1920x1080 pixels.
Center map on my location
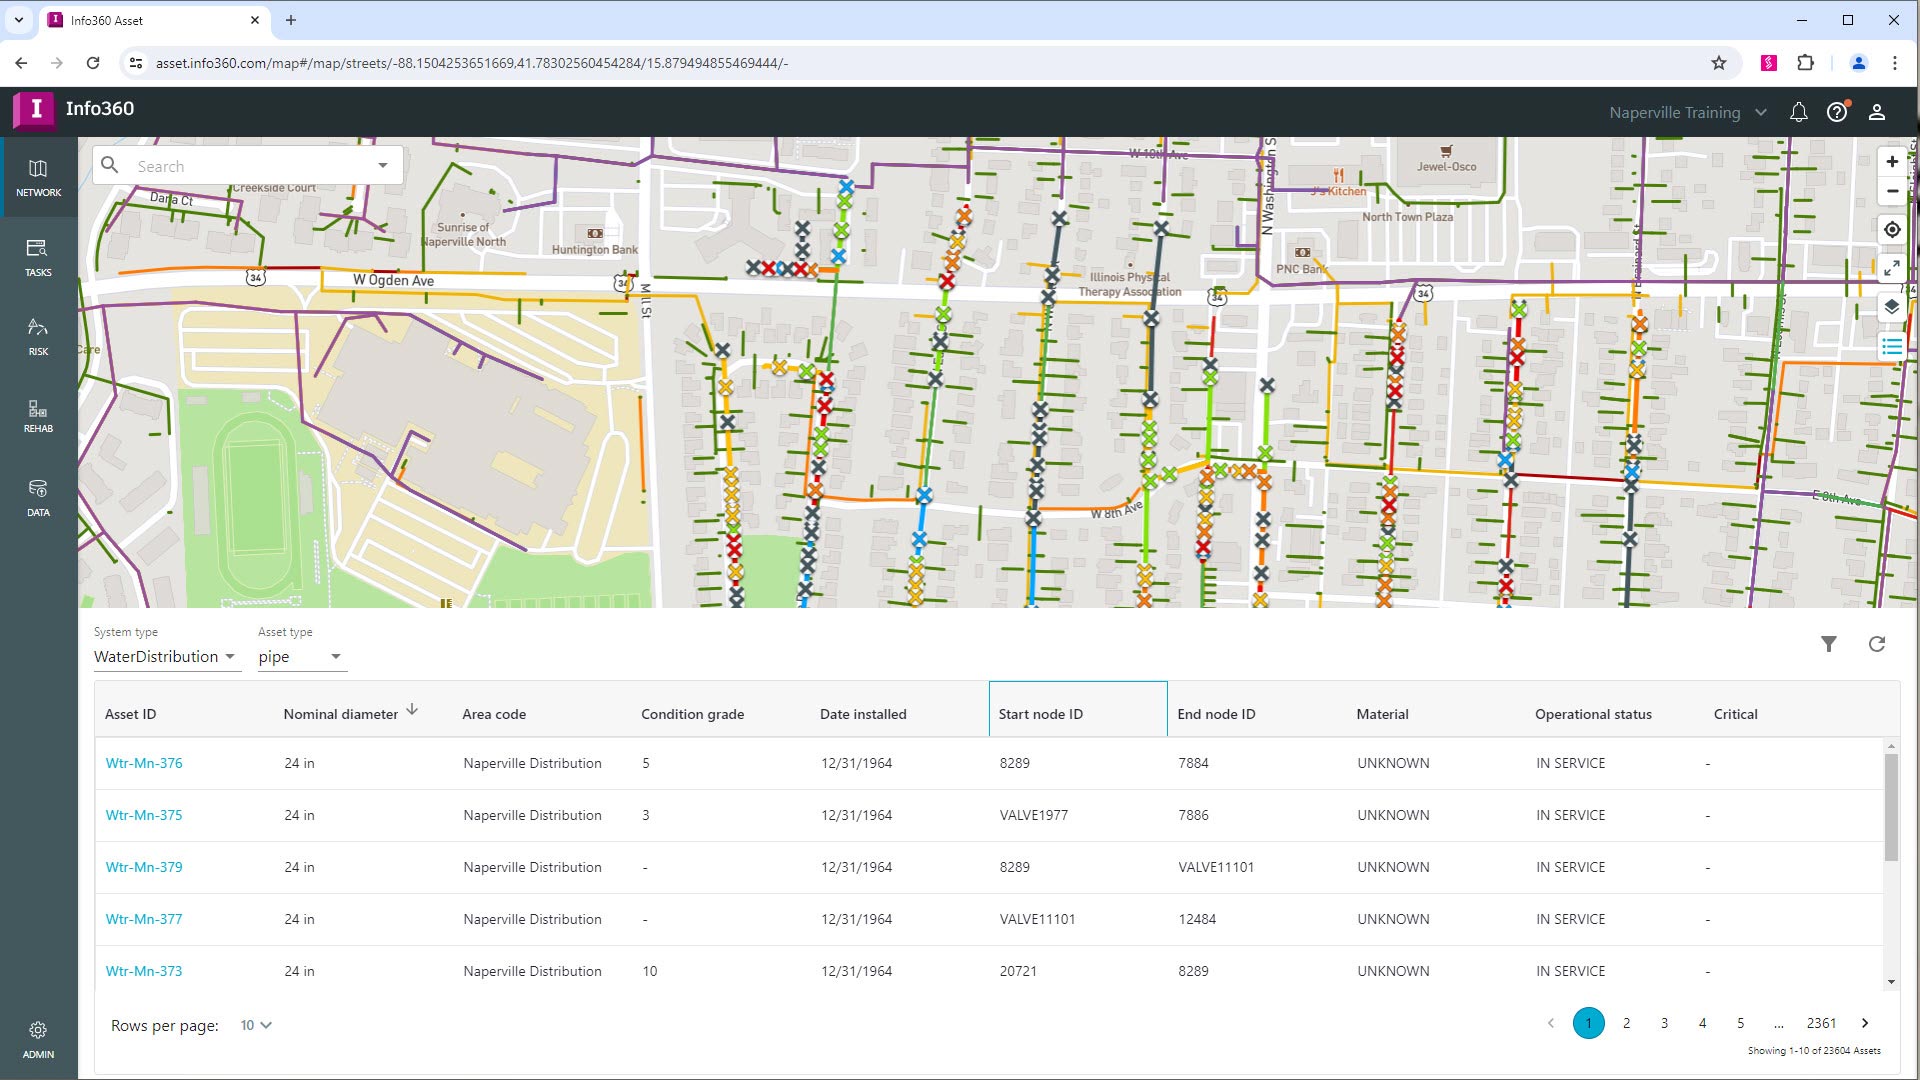coord(1891,230)
